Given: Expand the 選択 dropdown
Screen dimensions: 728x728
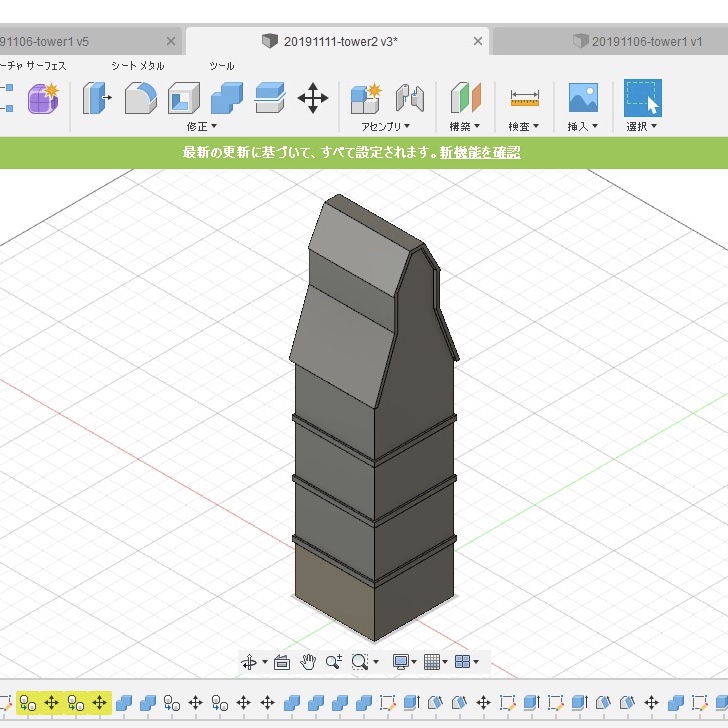Looking at the screenshot, I should pos(642,126).
